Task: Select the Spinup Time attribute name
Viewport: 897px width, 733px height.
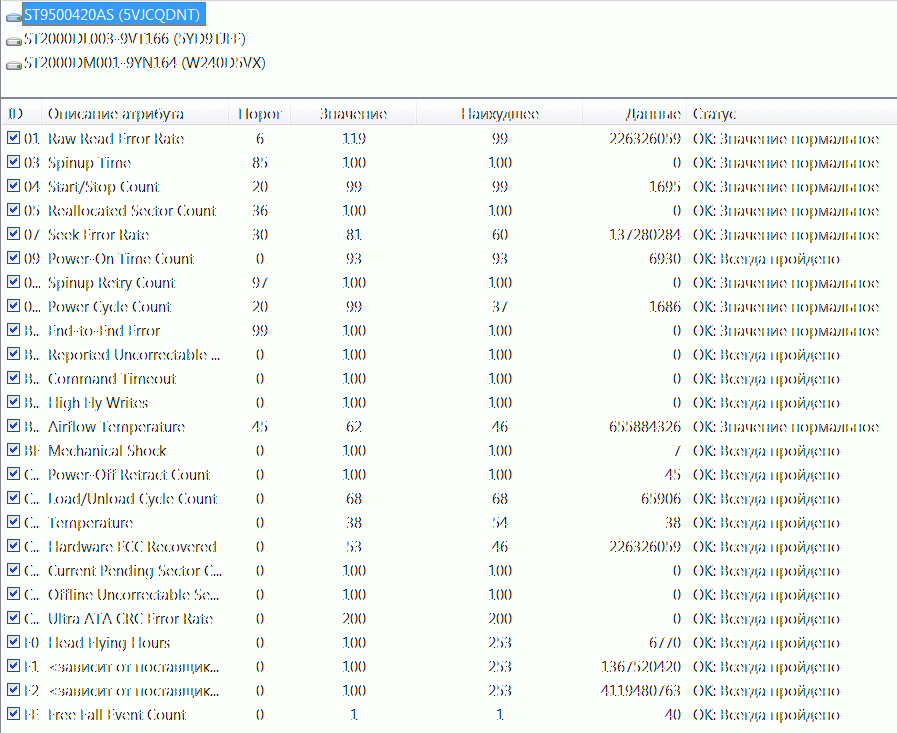Action: (x=89, y=163)
